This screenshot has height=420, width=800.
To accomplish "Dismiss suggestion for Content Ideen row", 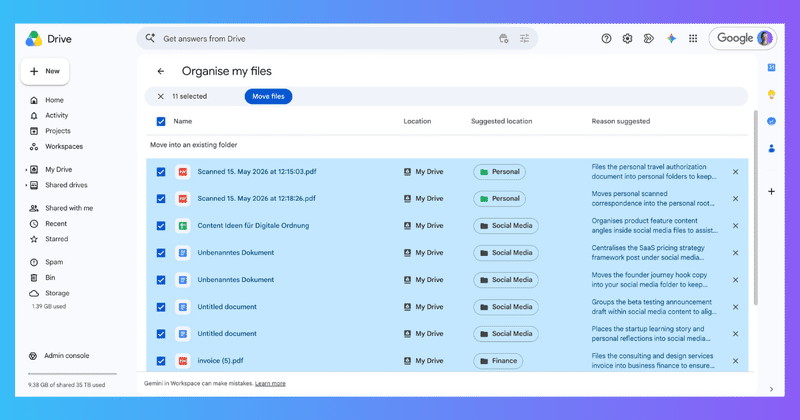I will (x=735, y=226).
